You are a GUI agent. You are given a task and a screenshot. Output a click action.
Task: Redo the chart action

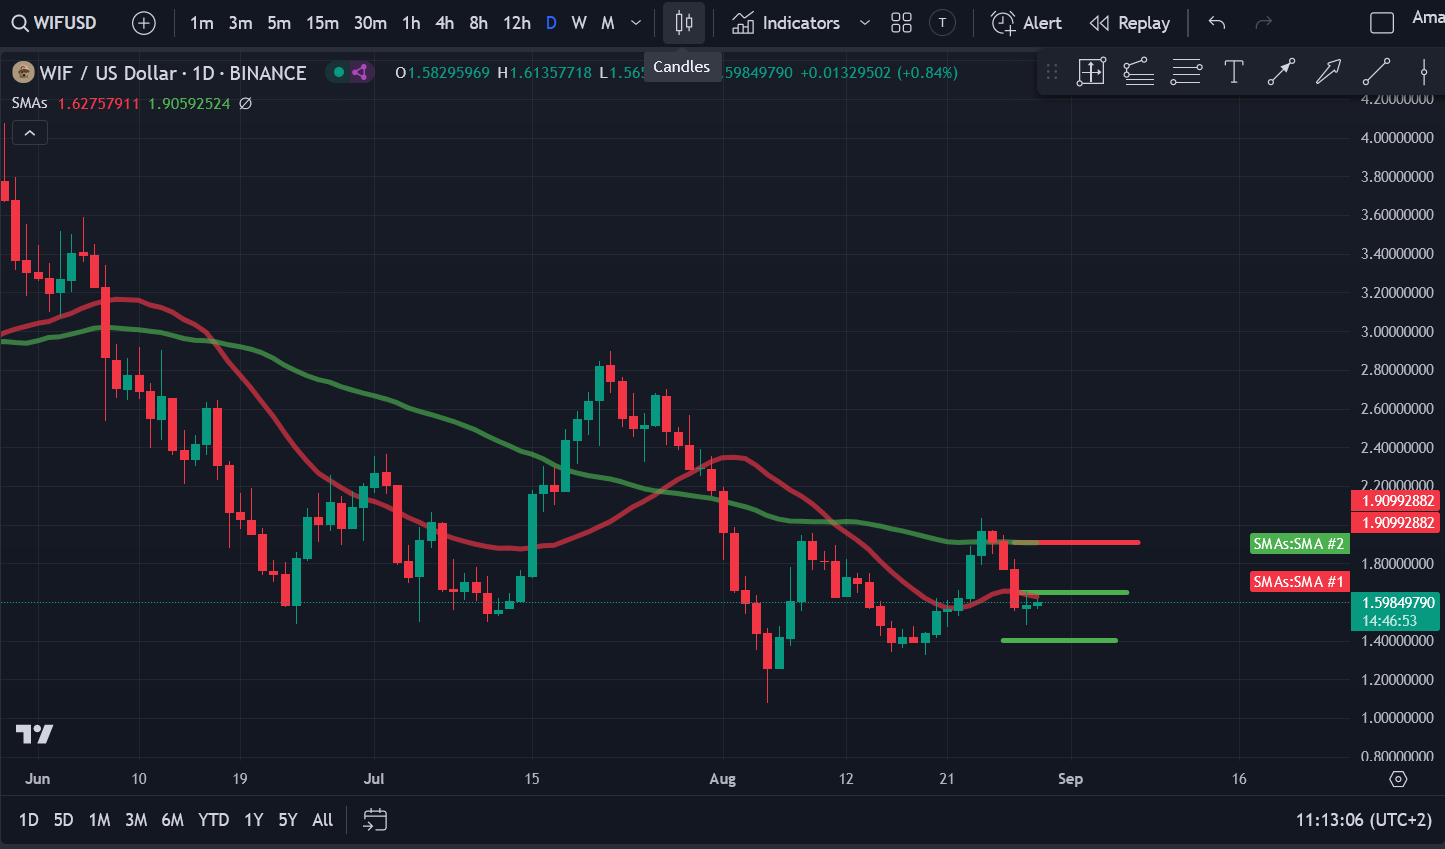tap(1264, 23)
